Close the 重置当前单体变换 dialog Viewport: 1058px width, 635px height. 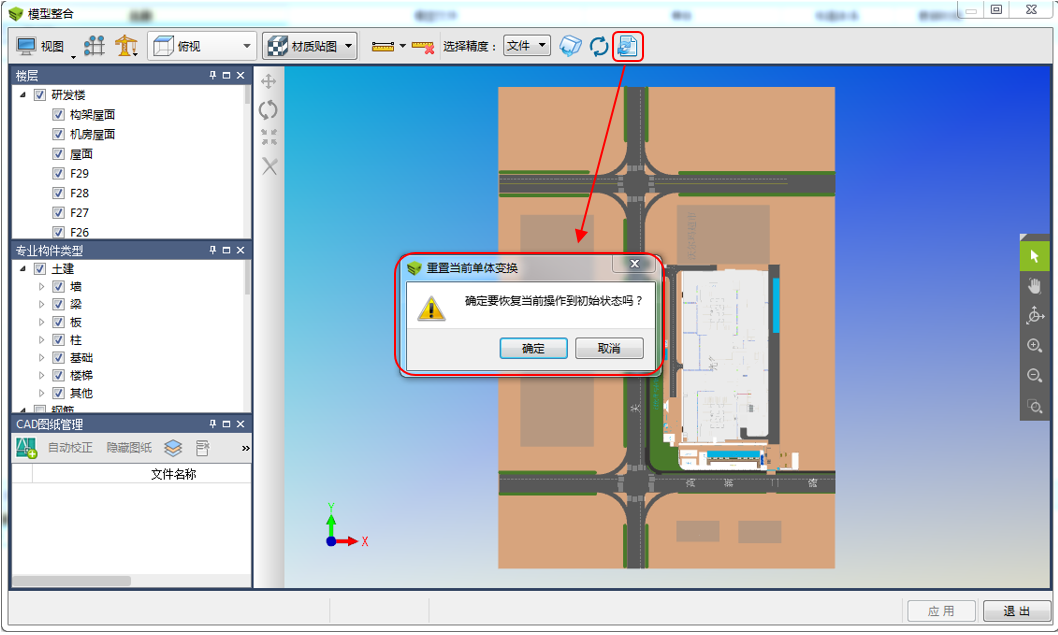(x=634, y=264)
